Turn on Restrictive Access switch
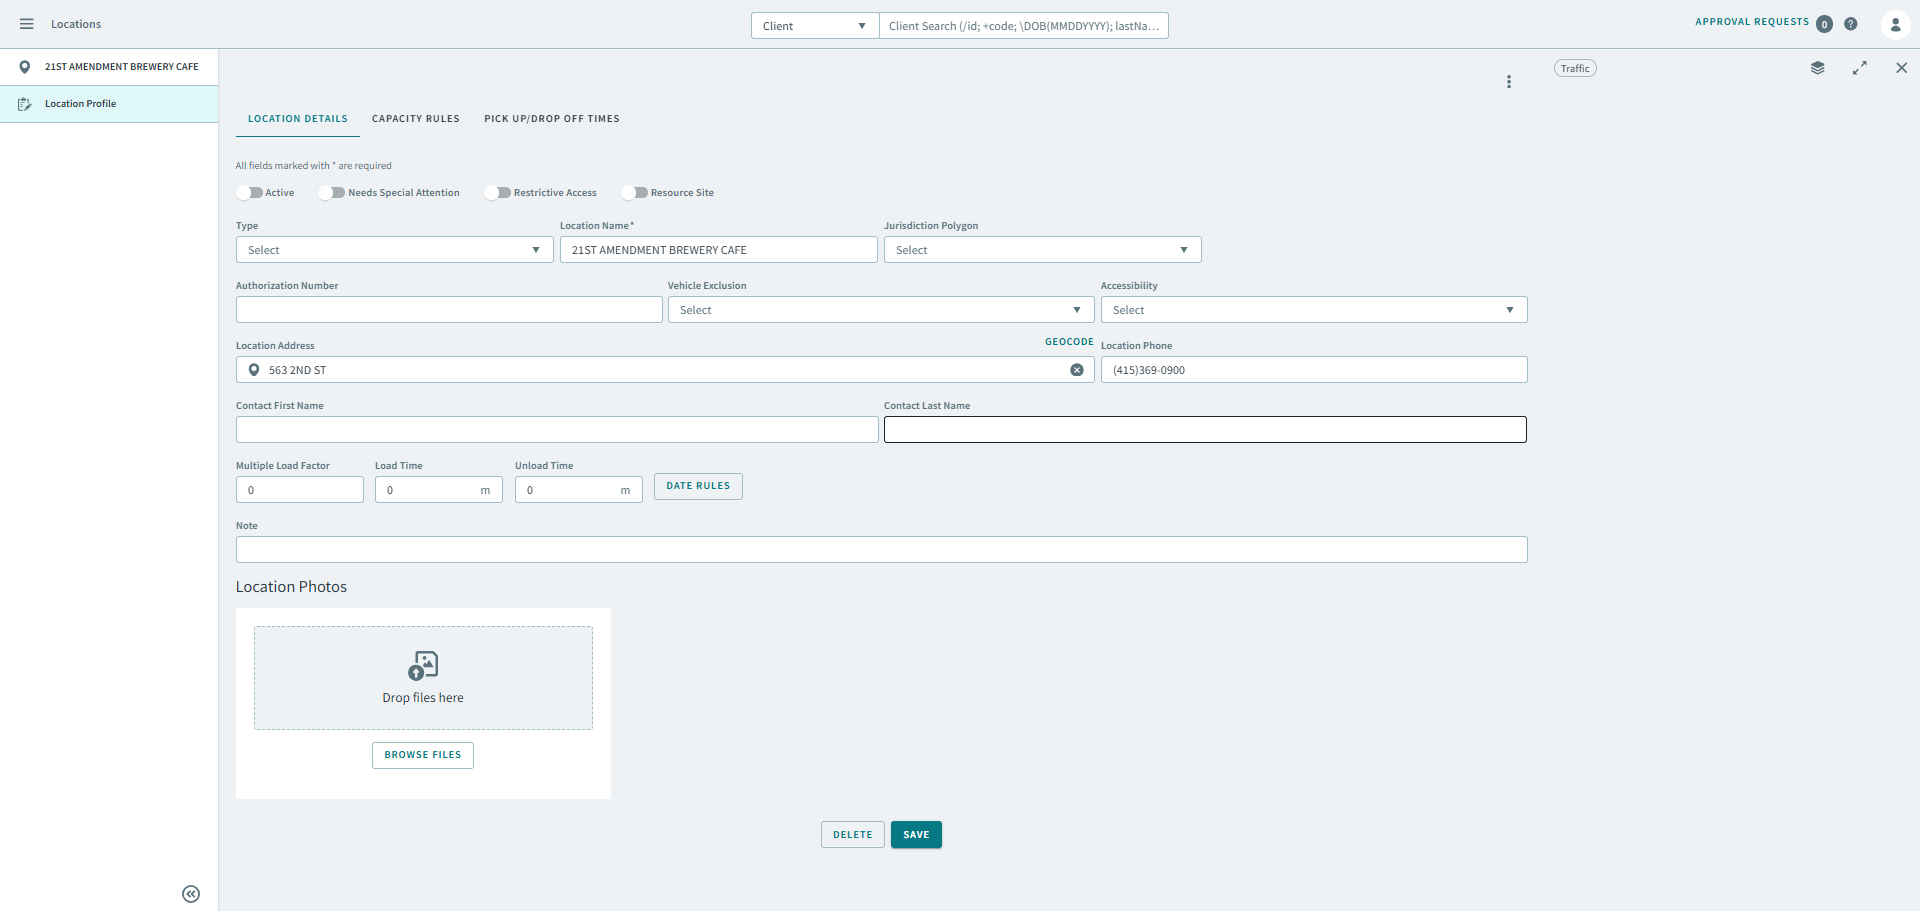Screen dimensions: 1920x911 498,193
